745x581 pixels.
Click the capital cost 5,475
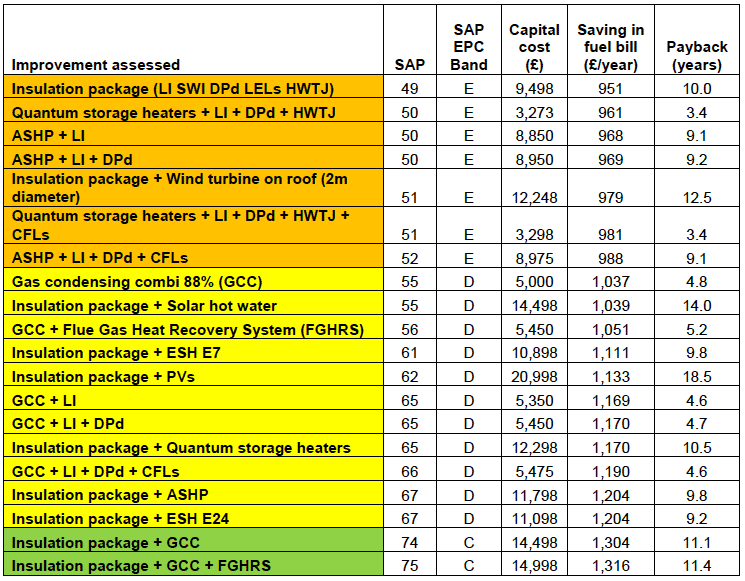535,472
